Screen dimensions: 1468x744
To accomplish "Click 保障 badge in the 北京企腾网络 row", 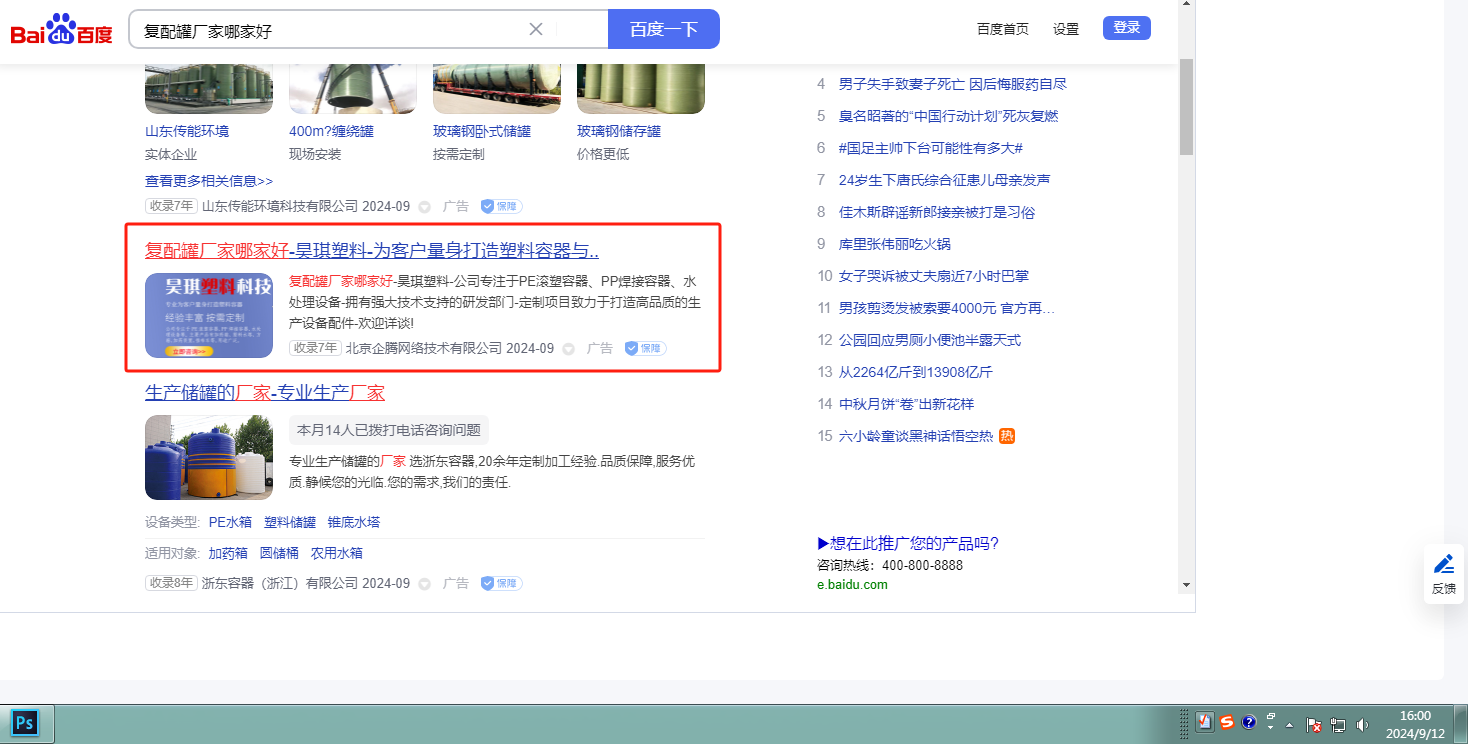I will click(x=645, y=348).
